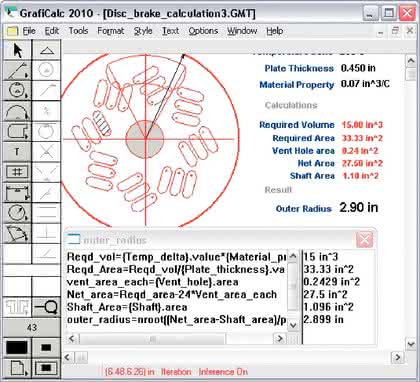Screen dimensions: 420x382
Task: Click the main canvas scroll-left arrow
Action: (x=68, y=358)
